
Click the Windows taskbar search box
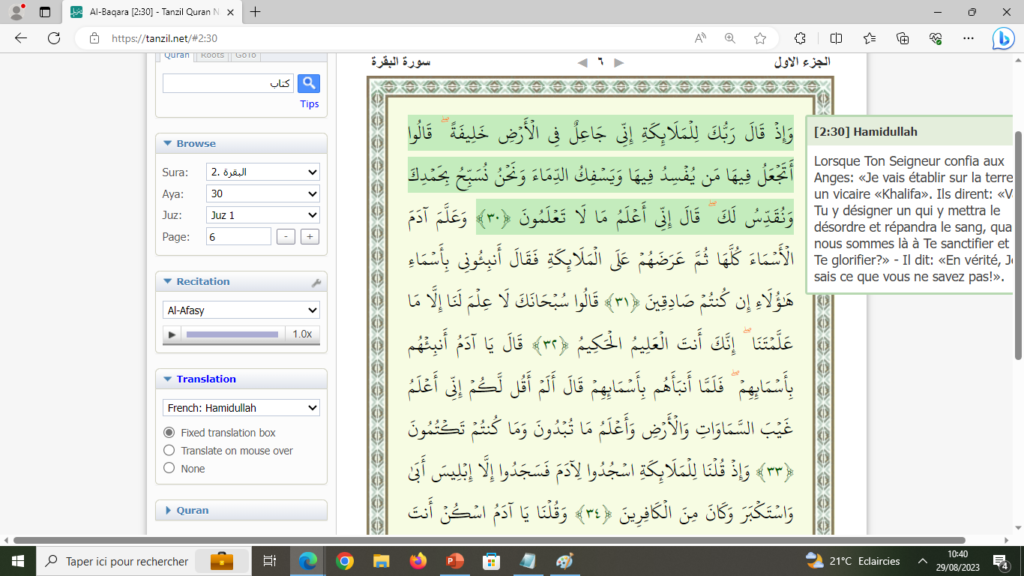point(144,561)
